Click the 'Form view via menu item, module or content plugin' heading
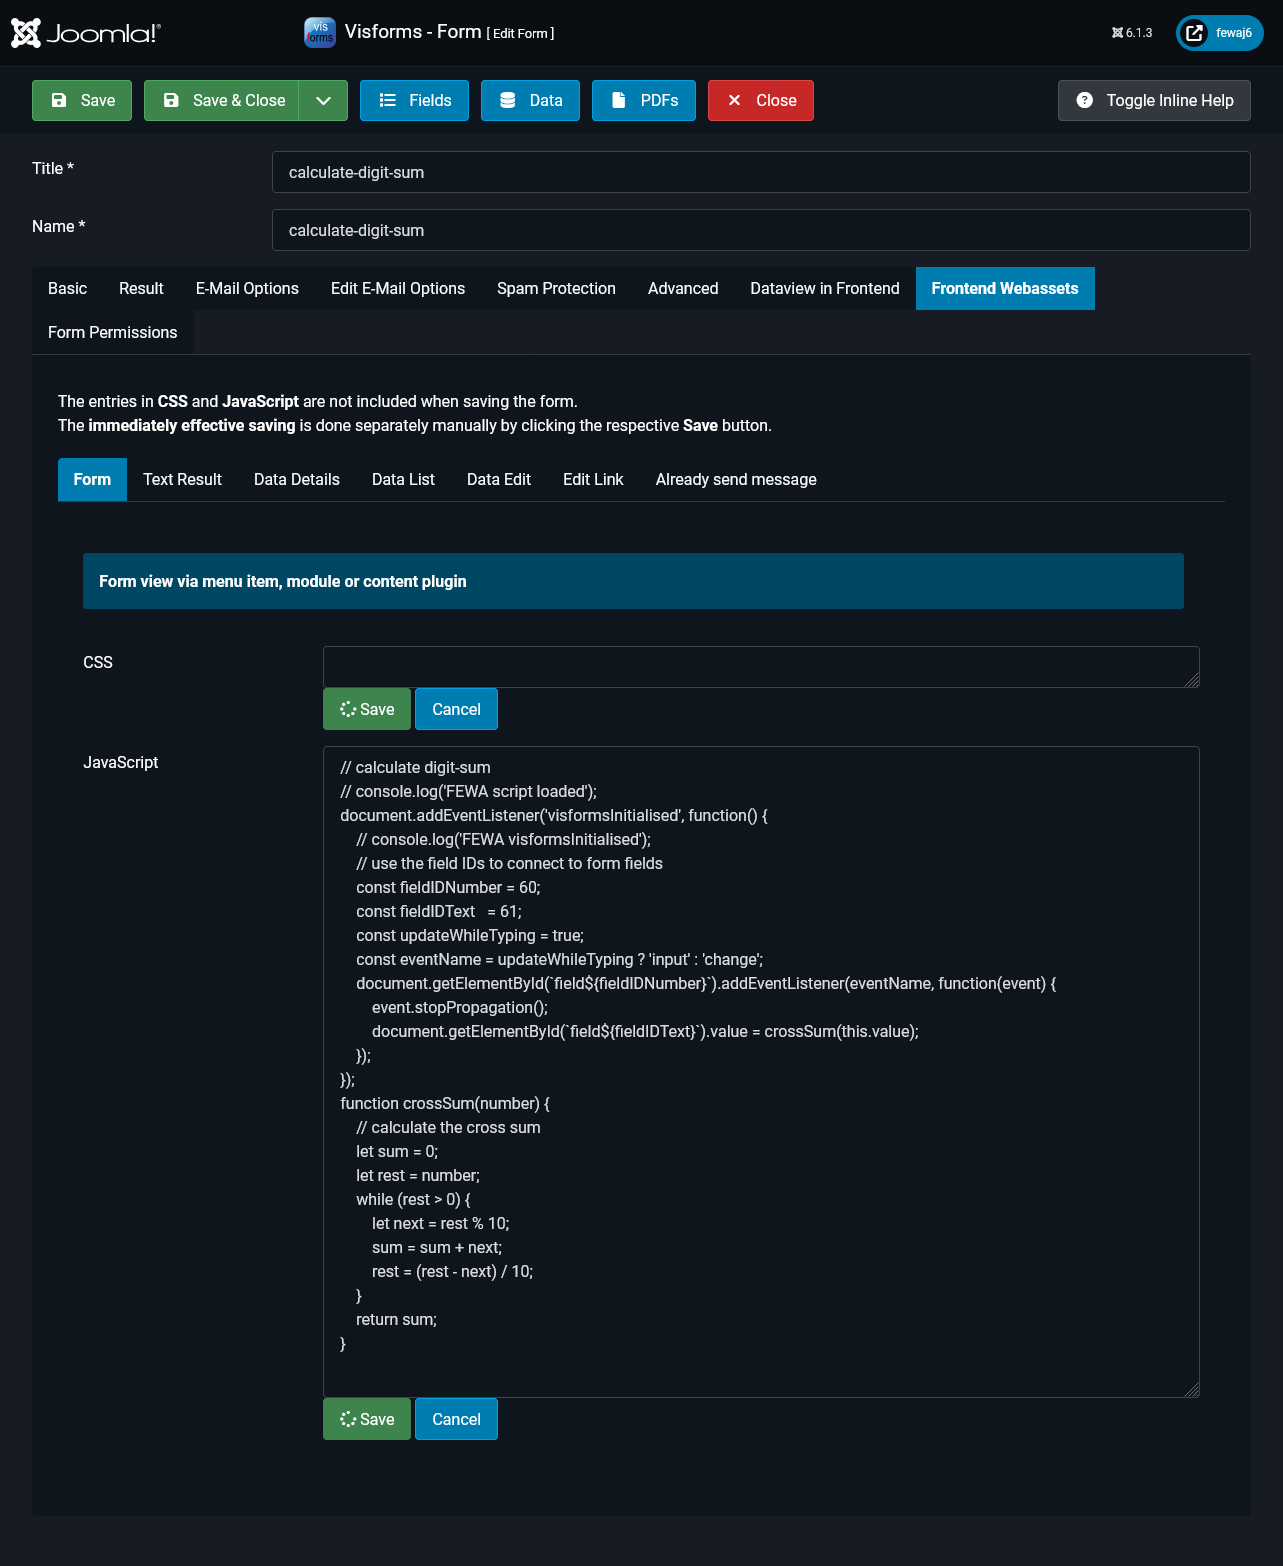The image size is (1283, 1566). (x=283, y=581)
